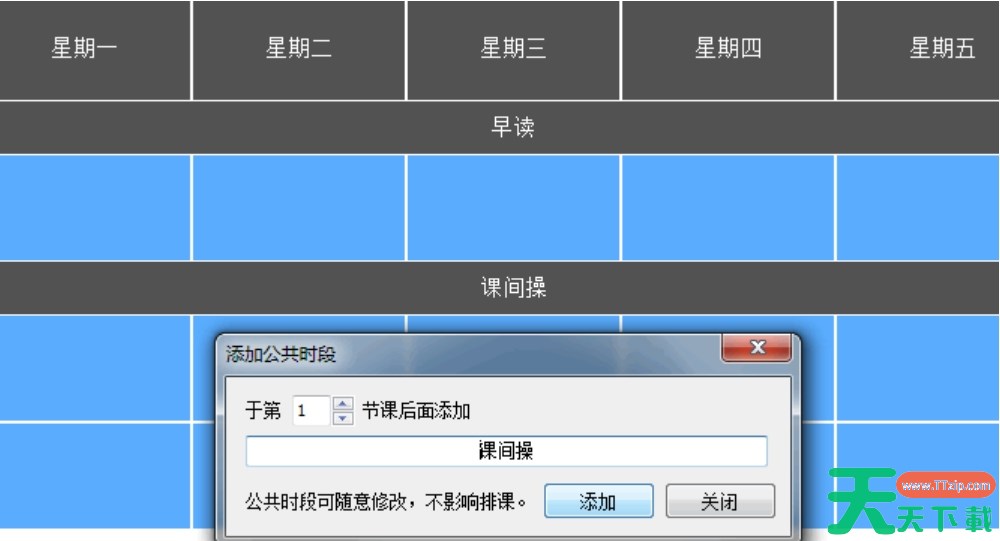Click the lesson number field showing 1
Image resolution: width=1000 pixels, height=541 pixels.
[x=311, y=411]
